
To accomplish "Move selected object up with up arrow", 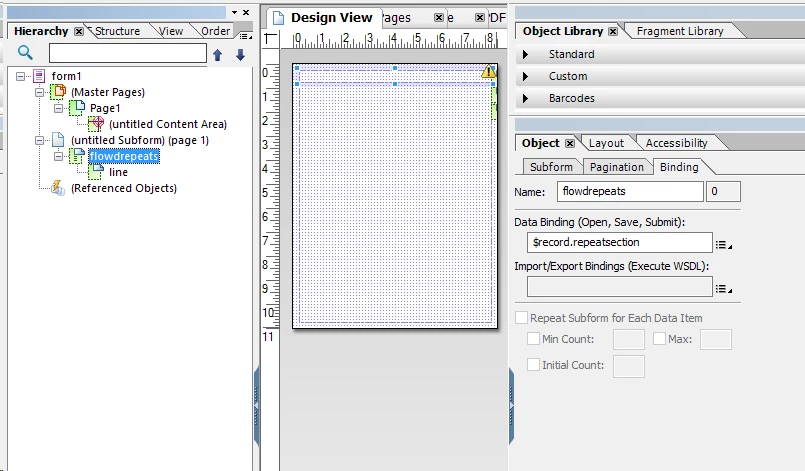I will pos(218,55).
